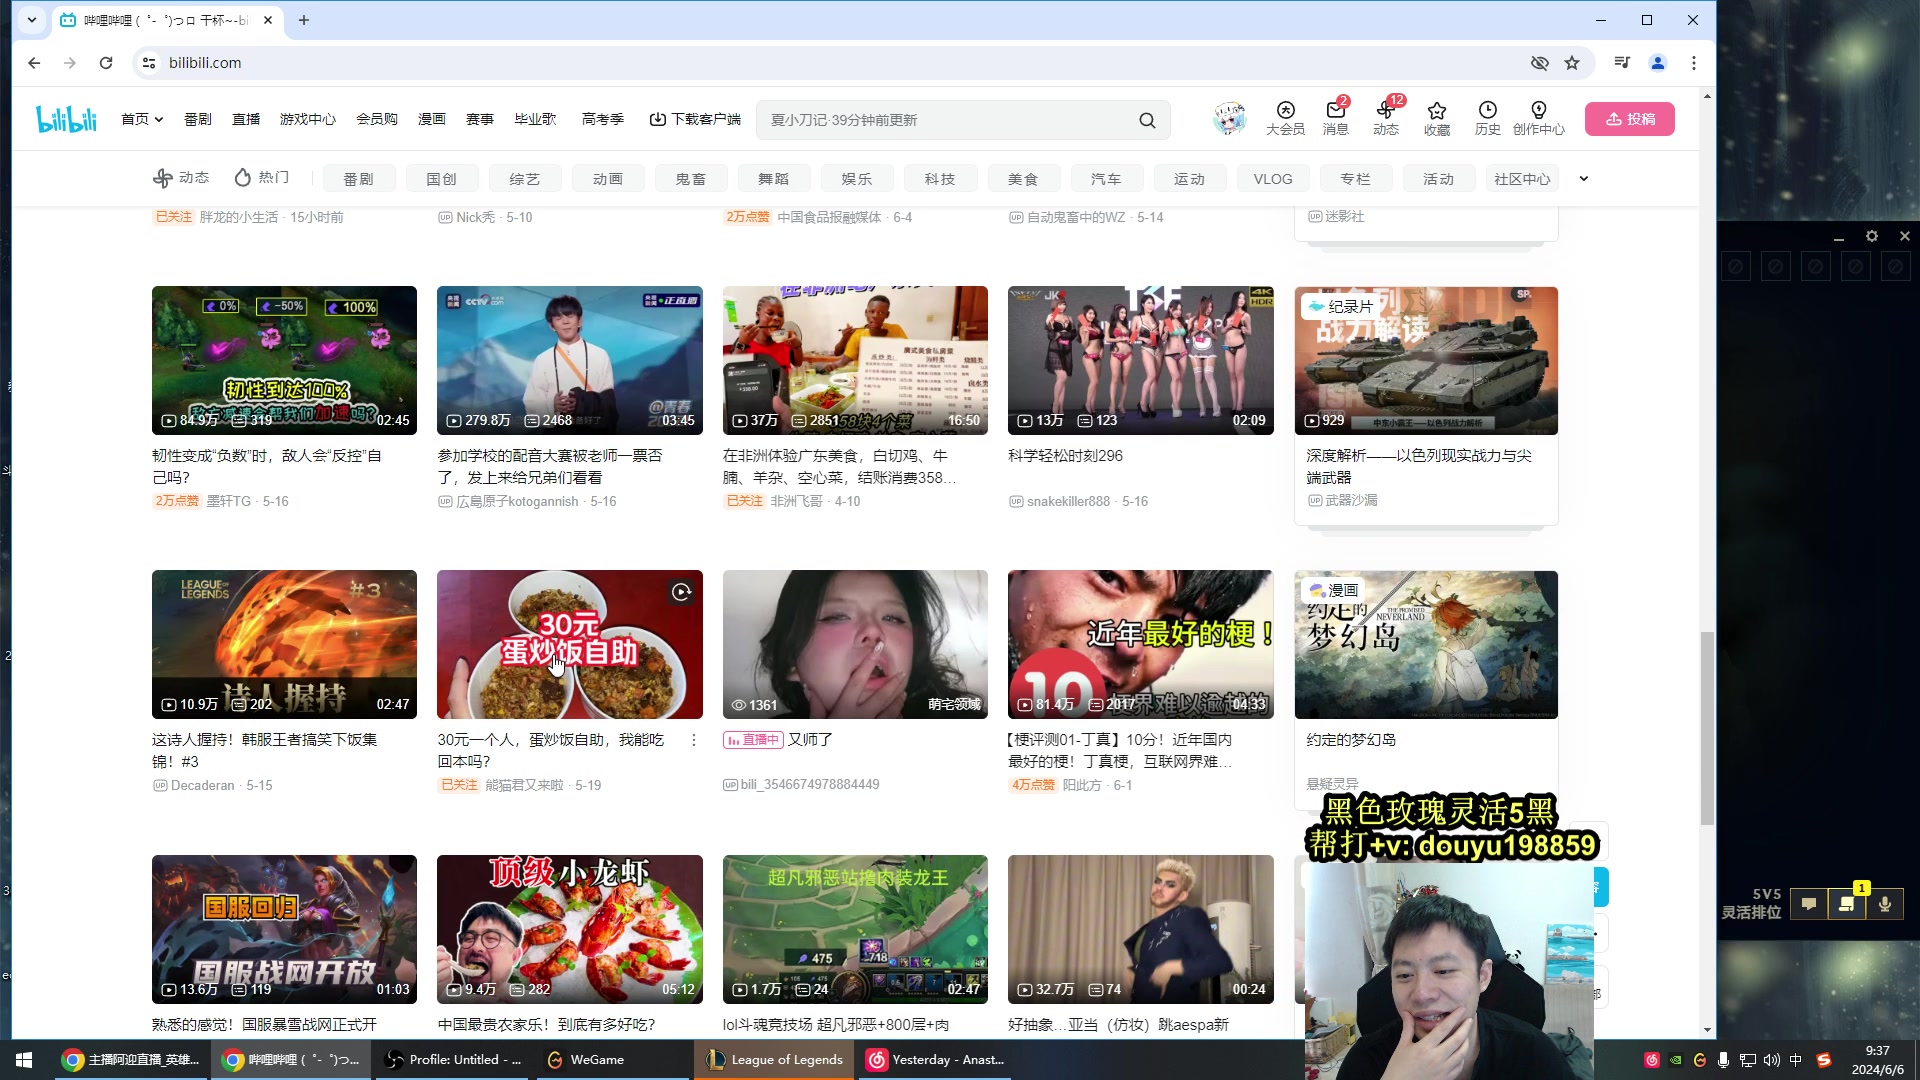Switch to the 鬼畜 category tab

pyautogui.click(x=690, y=178)
